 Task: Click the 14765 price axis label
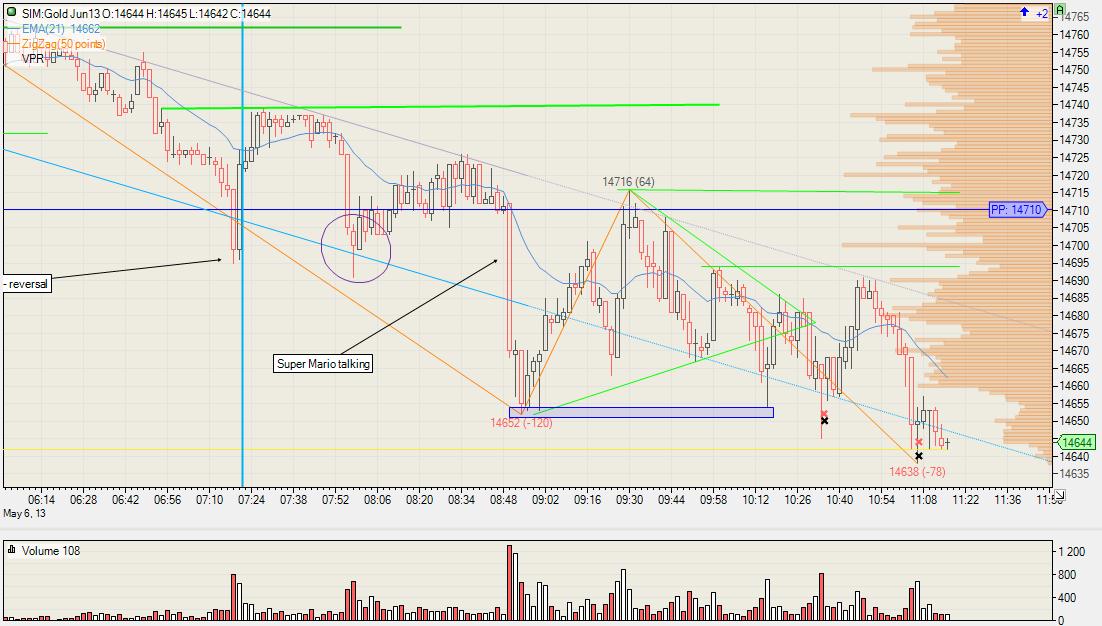1075,16
